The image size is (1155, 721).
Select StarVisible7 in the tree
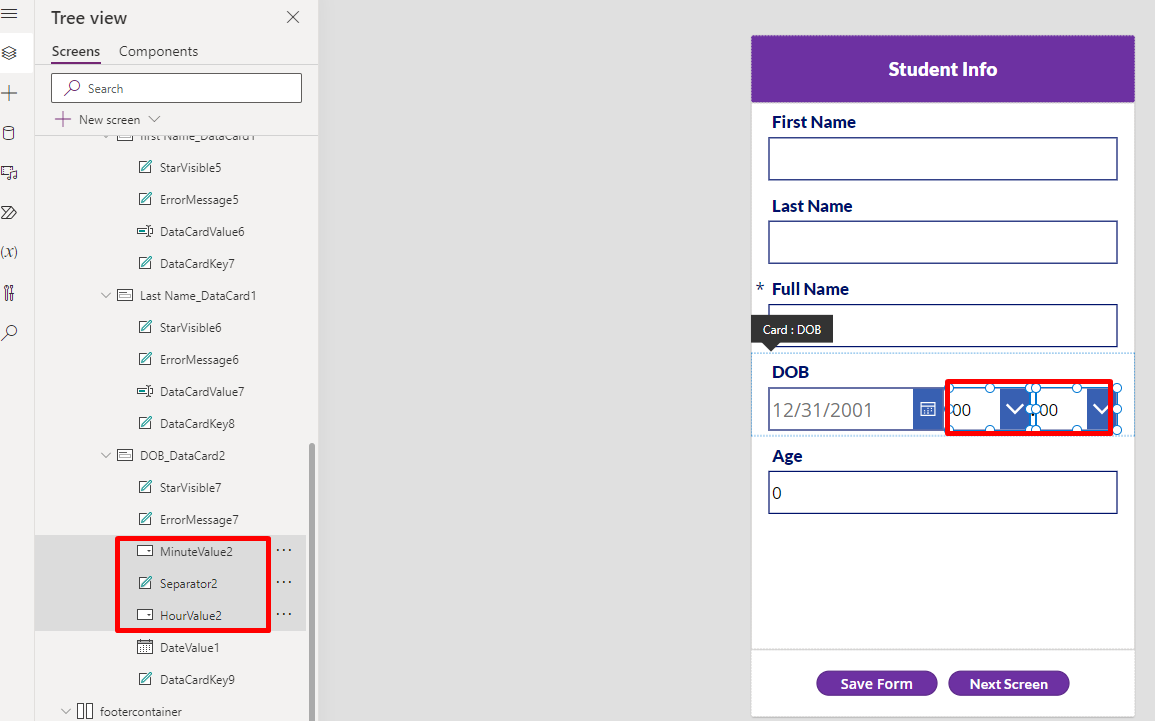click(190, 488)
